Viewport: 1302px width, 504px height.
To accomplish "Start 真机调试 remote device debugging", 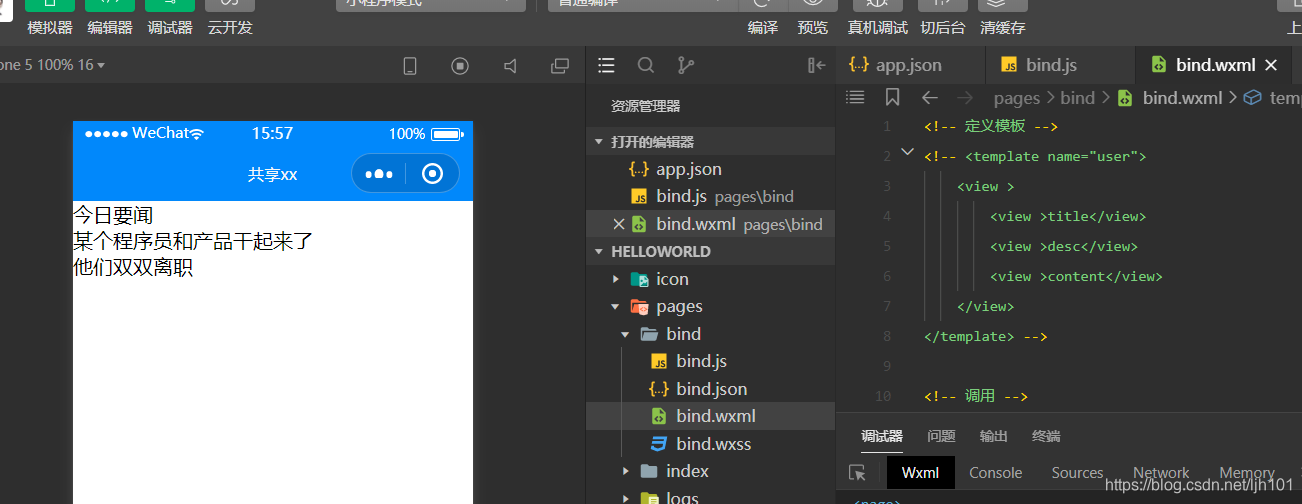I will pos(878,27).
